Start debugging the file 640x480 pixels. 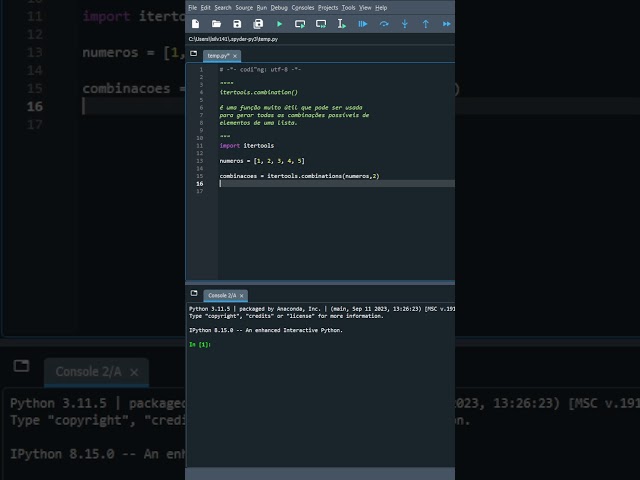coord(362,24)
